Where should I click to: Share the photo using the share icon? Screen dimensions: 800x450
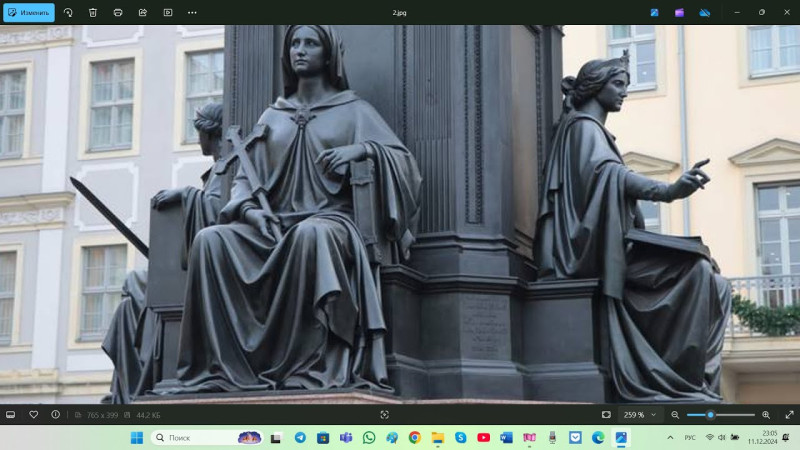pos(143,12)
